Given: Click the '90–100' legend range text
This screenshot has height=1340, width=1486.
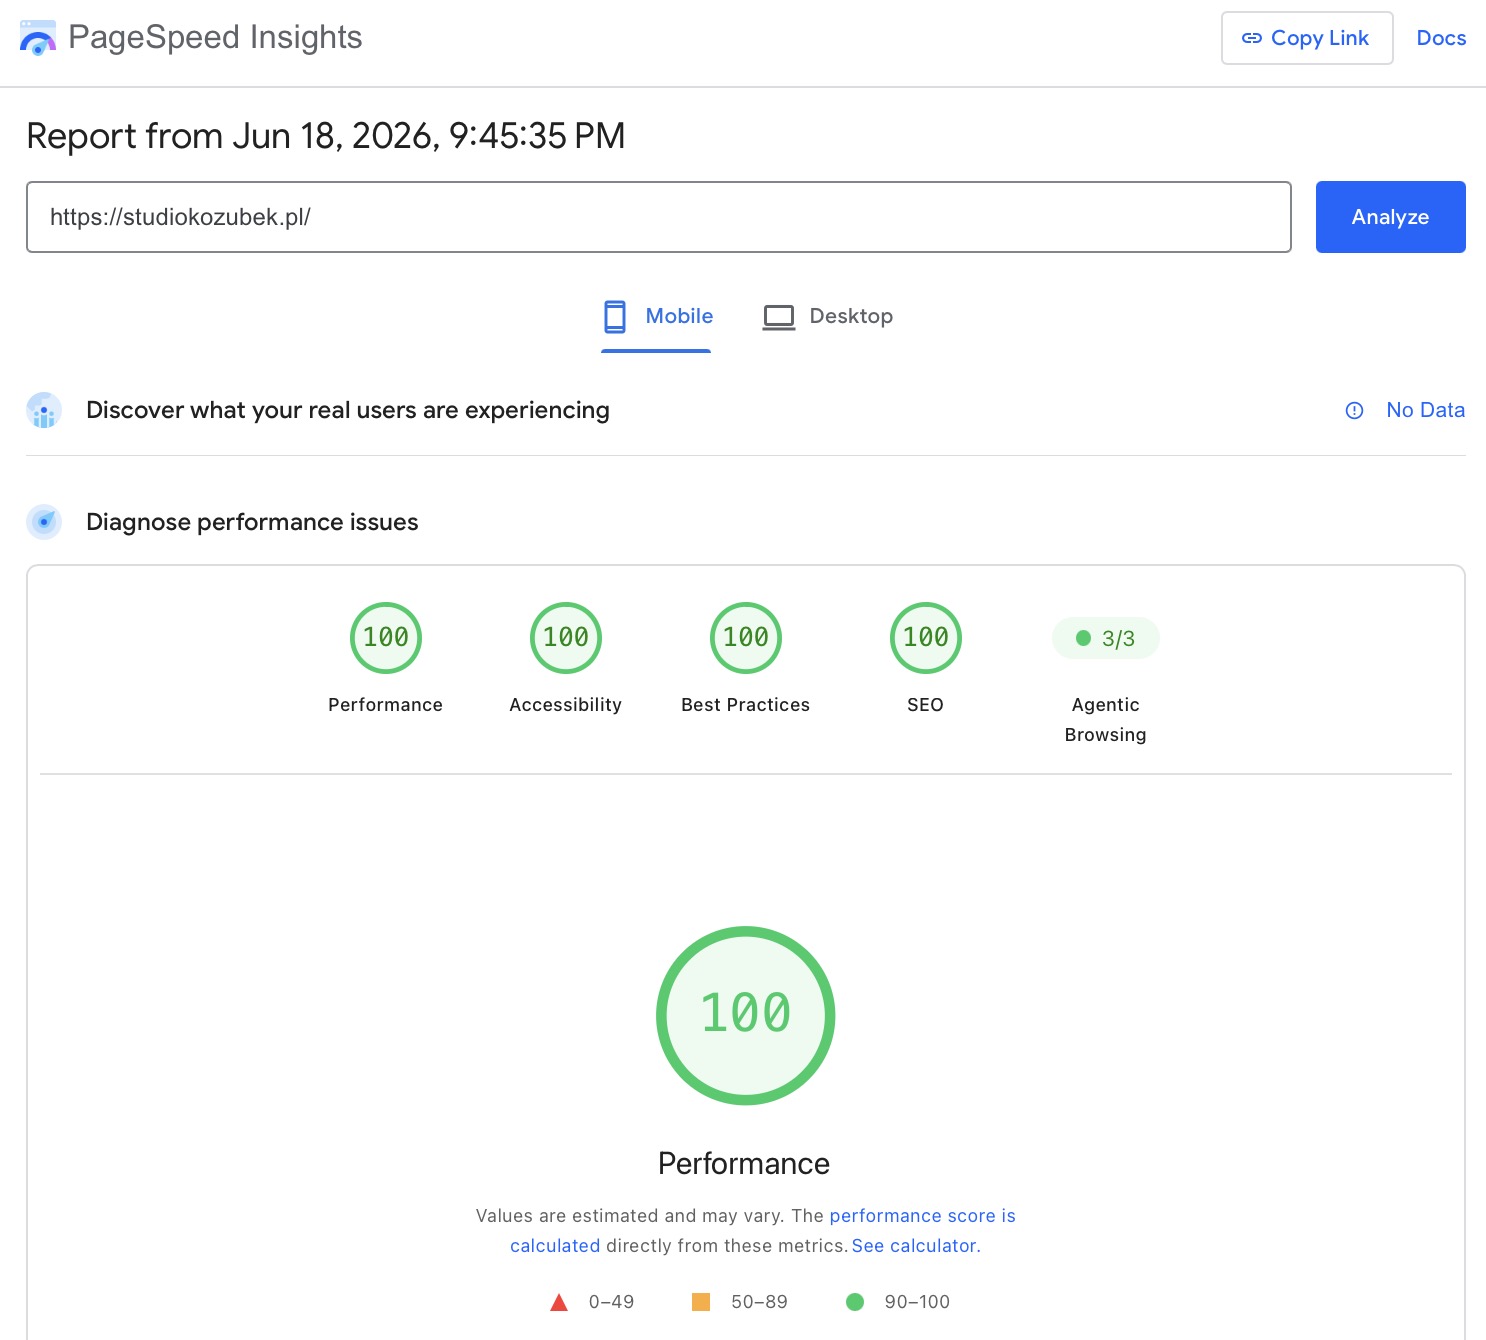Looking at the screenshot, I should click(917, 1302).
